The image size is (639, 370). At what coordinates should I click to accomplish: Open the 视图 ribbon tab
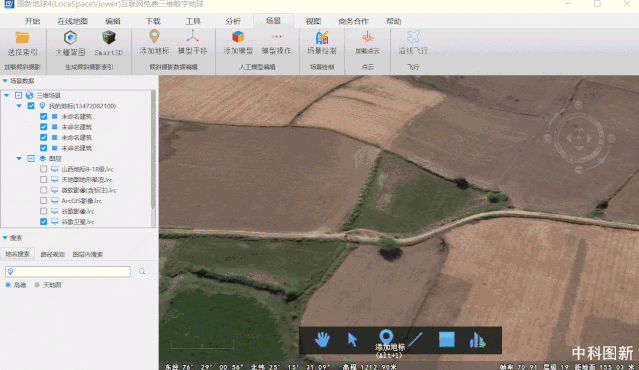point(313,21)
